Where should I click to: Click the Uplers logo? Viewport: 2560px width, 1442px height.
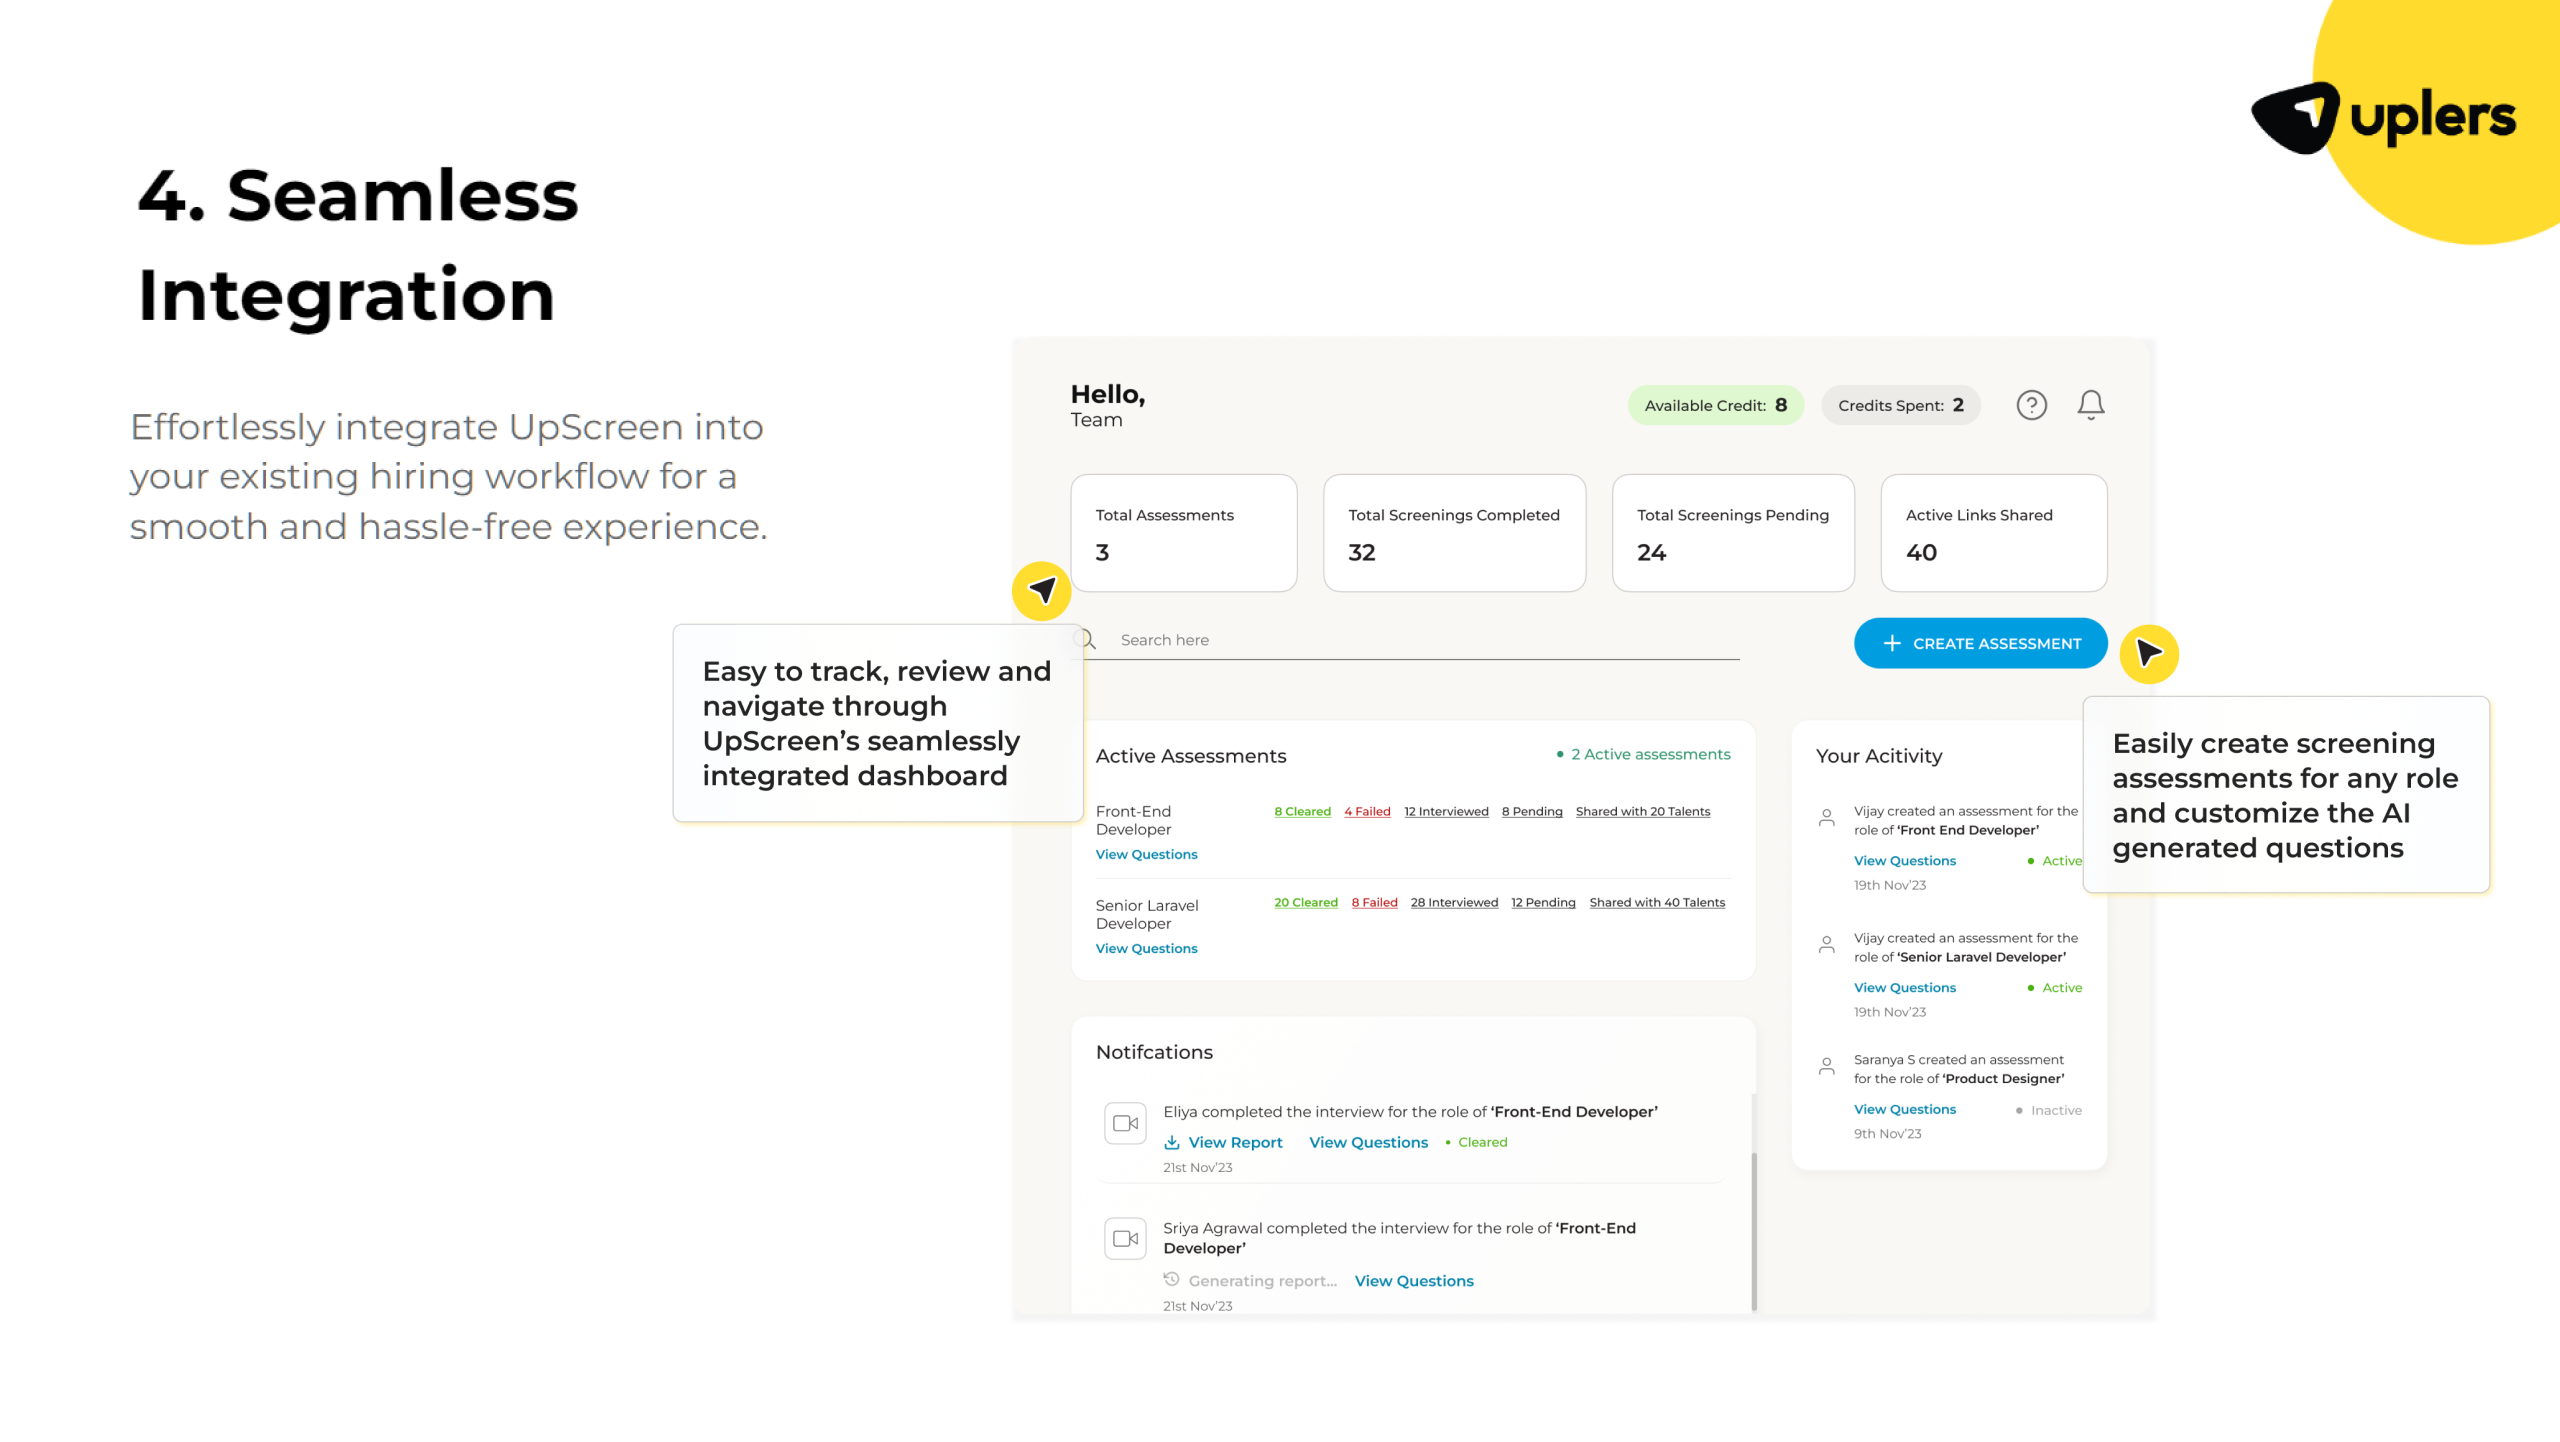coord(2382,118)
